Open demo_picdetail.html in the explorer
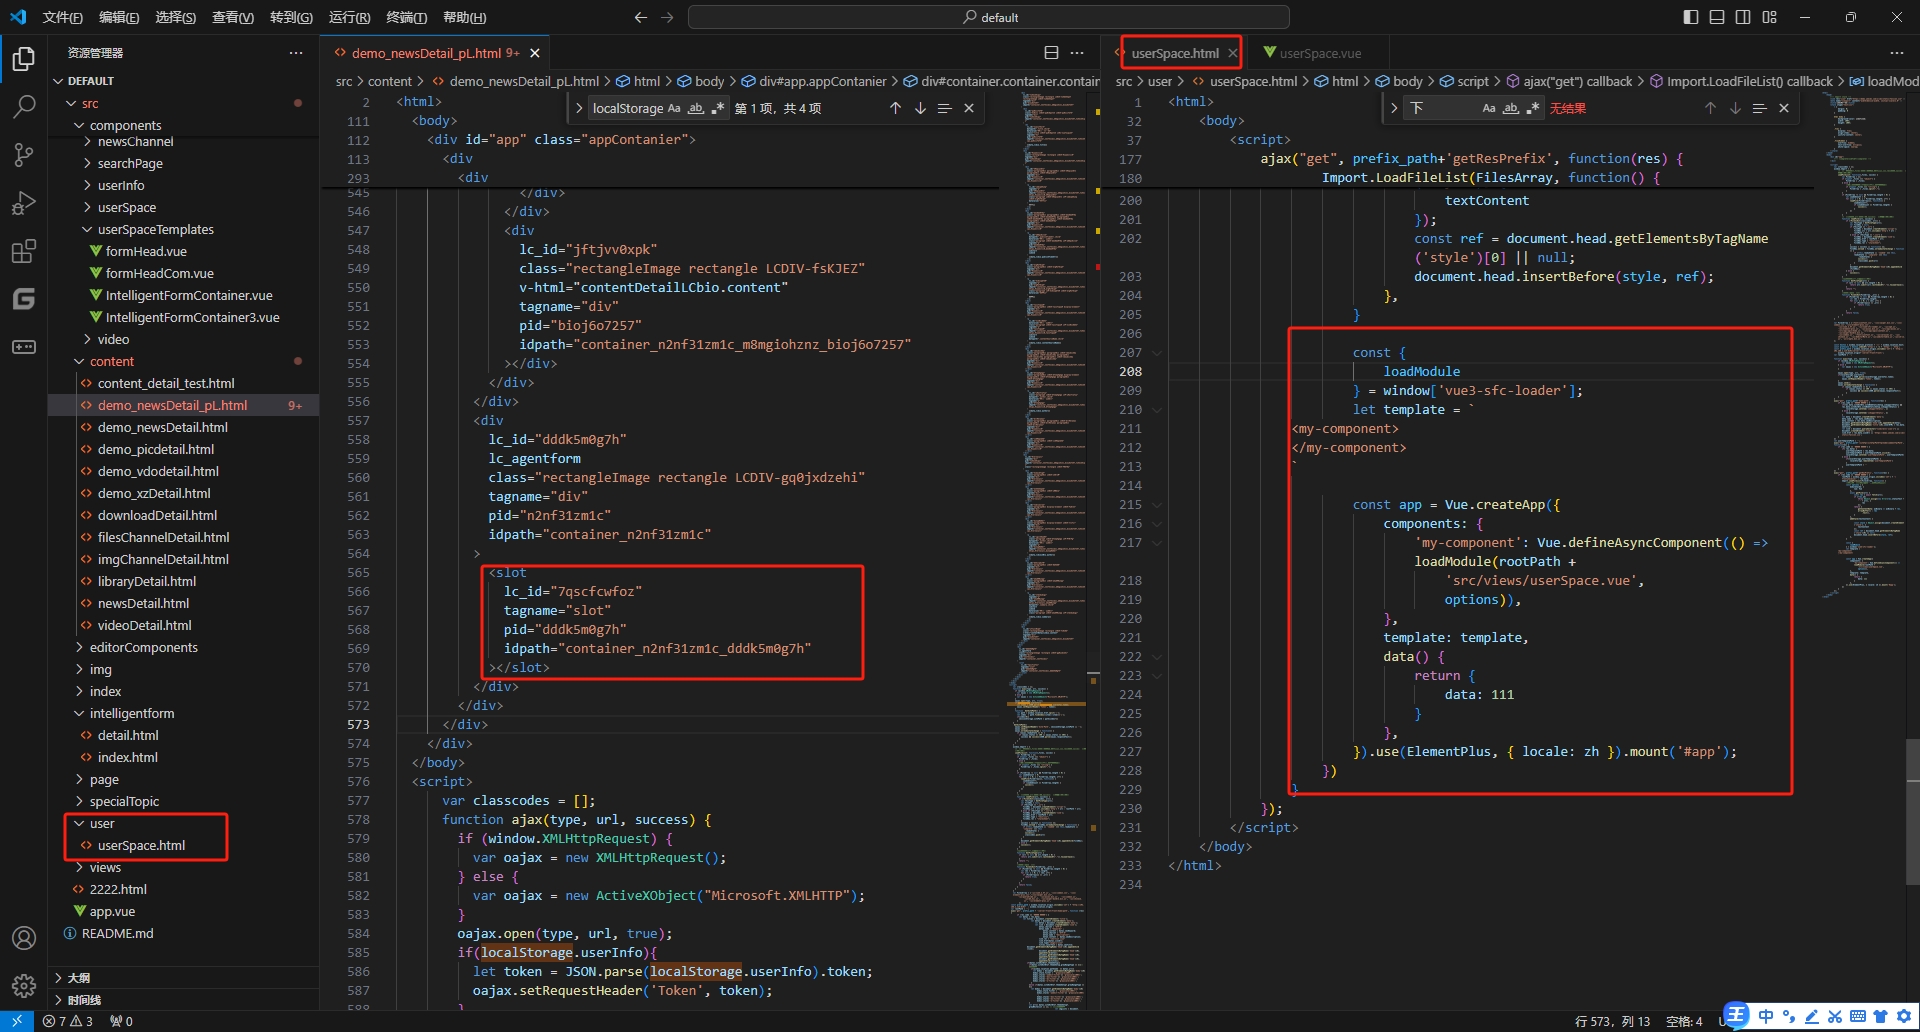This screenshot has width=1920, height=1032. coord(155,449)
